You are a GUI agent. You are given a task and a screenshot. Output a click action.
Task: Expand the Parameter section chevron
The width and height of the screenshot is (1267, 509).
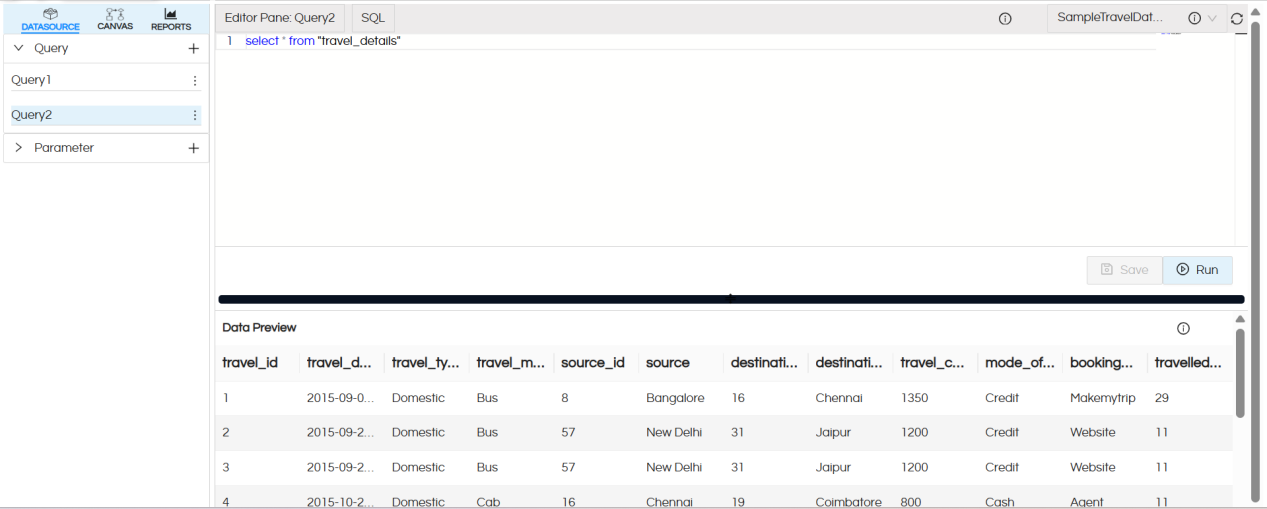18,147
